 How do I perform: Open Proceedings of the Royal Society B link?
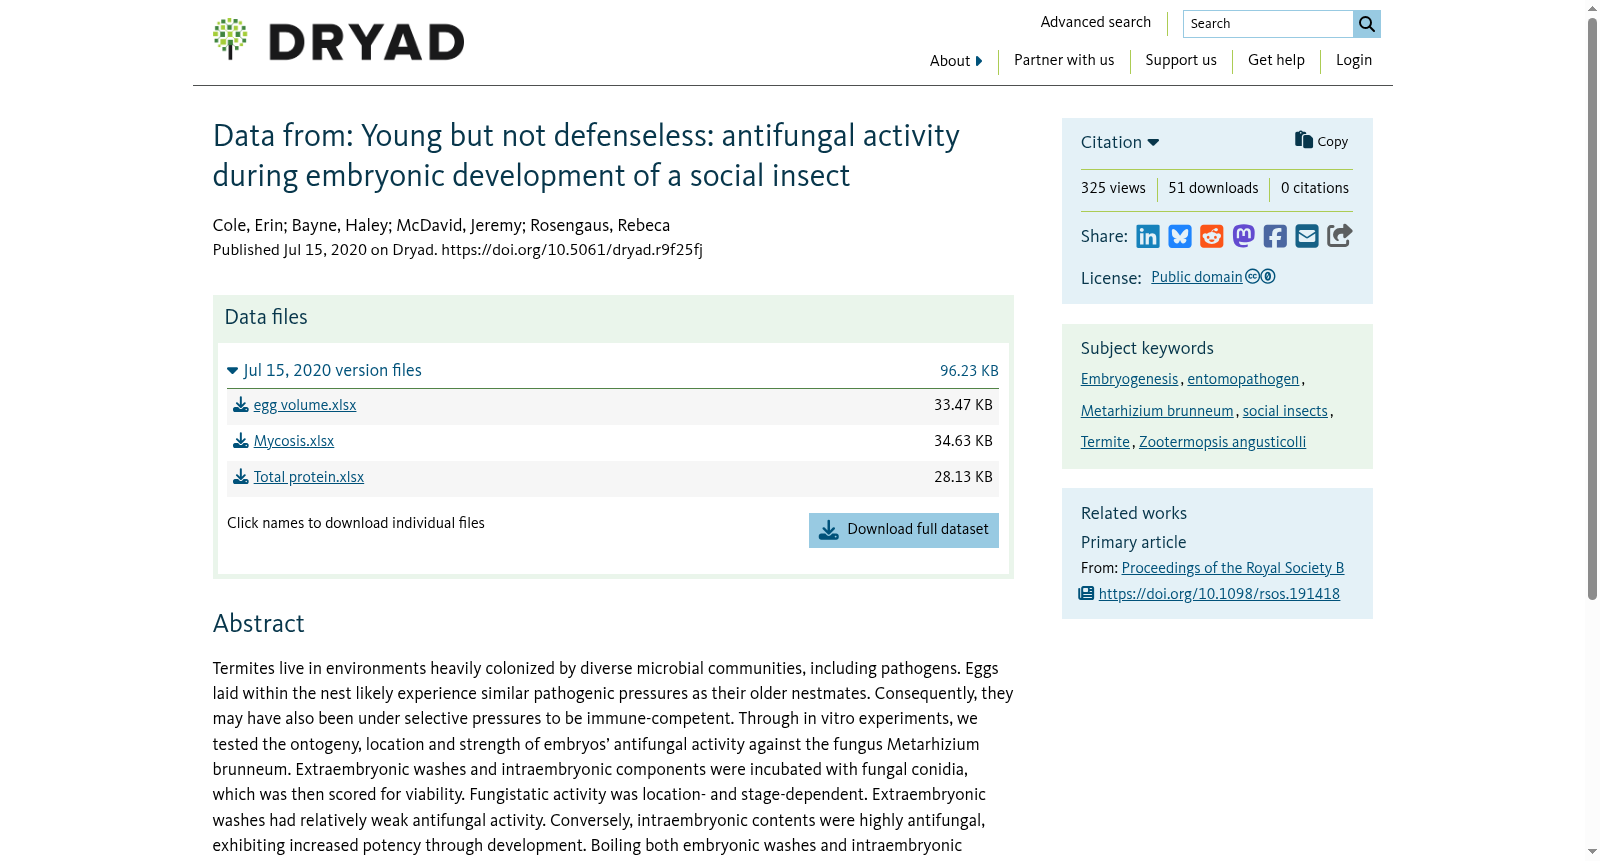pyautogui.click(x=1233, y=568)
